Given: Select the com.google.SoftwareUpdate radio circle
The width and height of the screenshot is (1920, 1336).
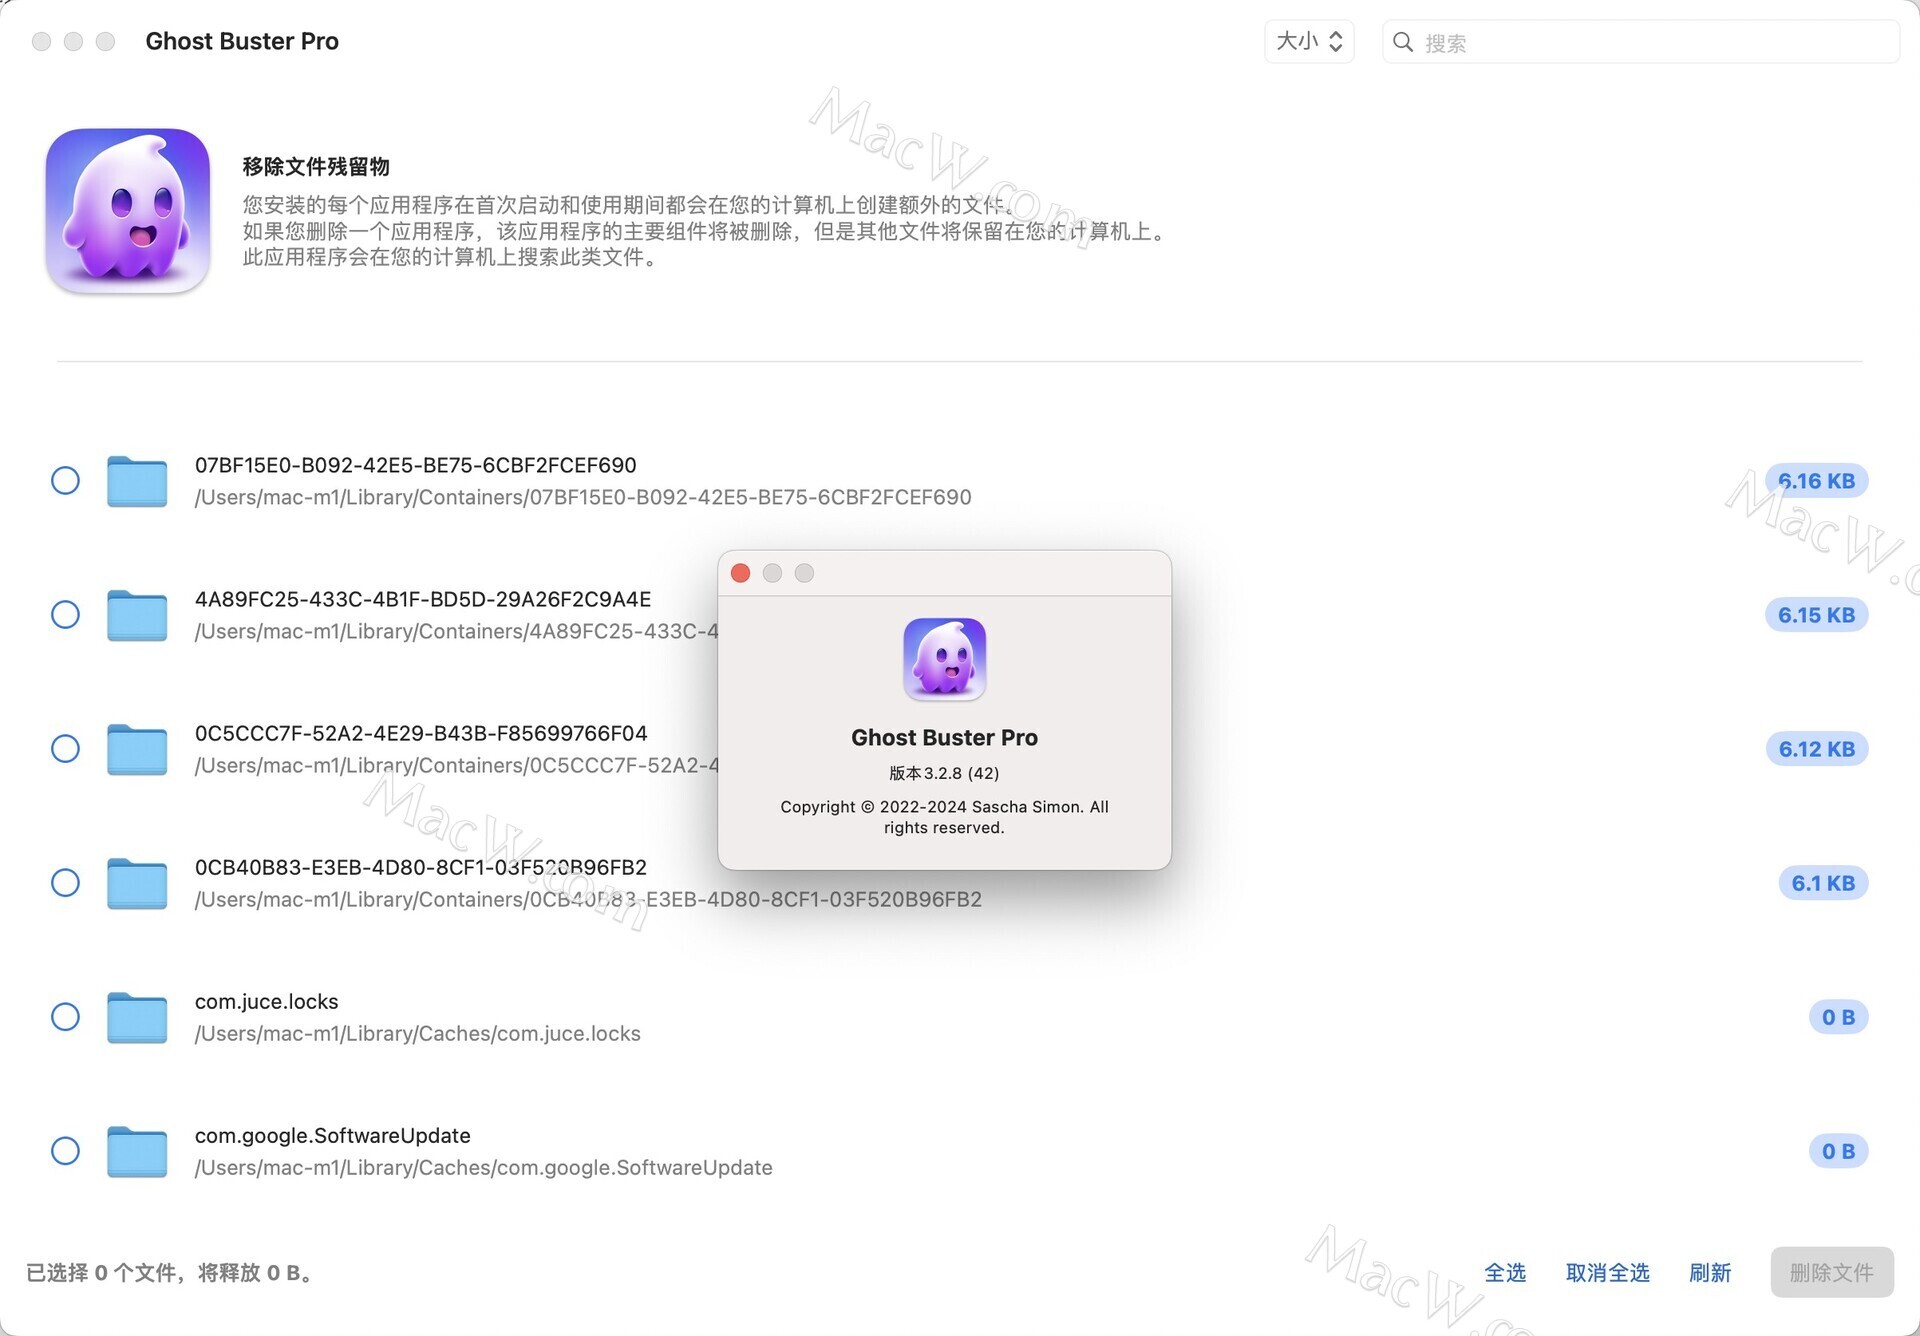Looking at the screenshot, I should pyautogui.click(x=65, y=1151).
